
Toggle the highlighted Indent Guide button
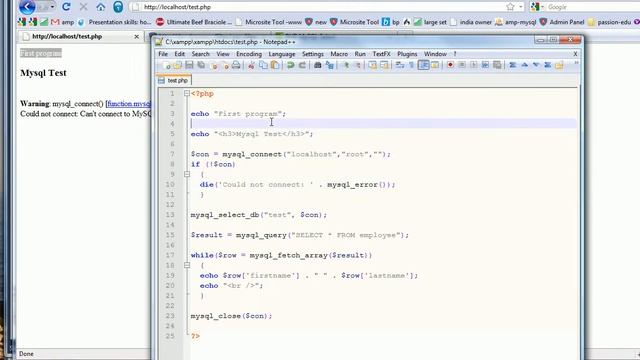tap(423, 65)
